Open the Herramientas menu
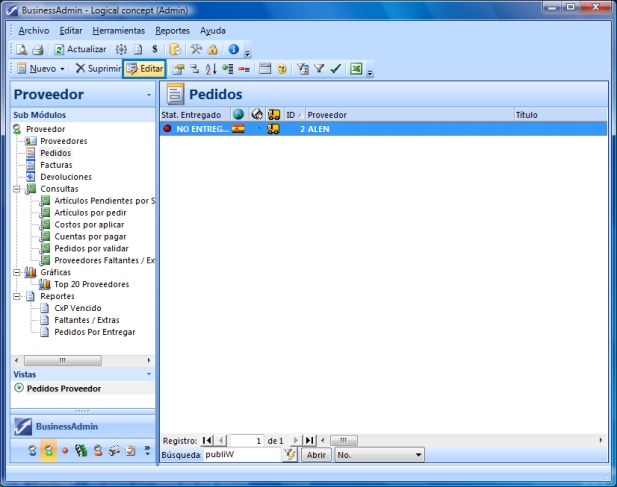 [118, 31]
